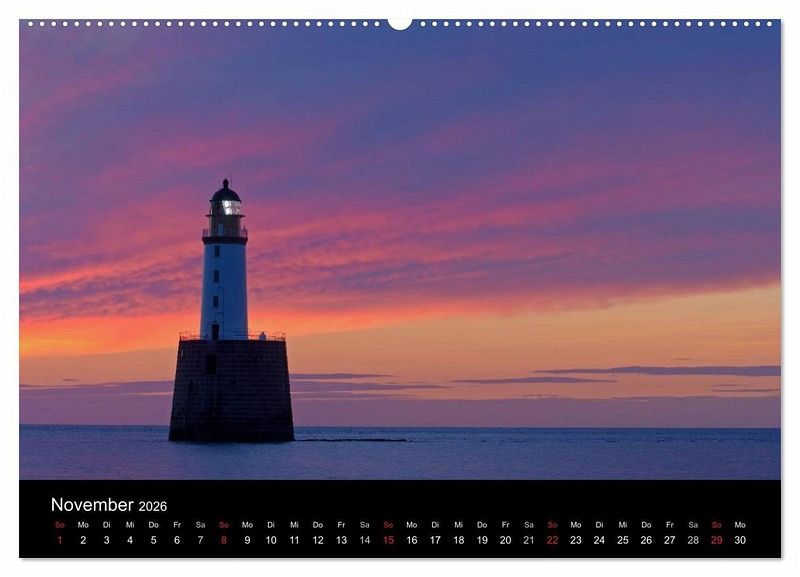
Task: Click the lighthouse stone base
Action: 232,390
